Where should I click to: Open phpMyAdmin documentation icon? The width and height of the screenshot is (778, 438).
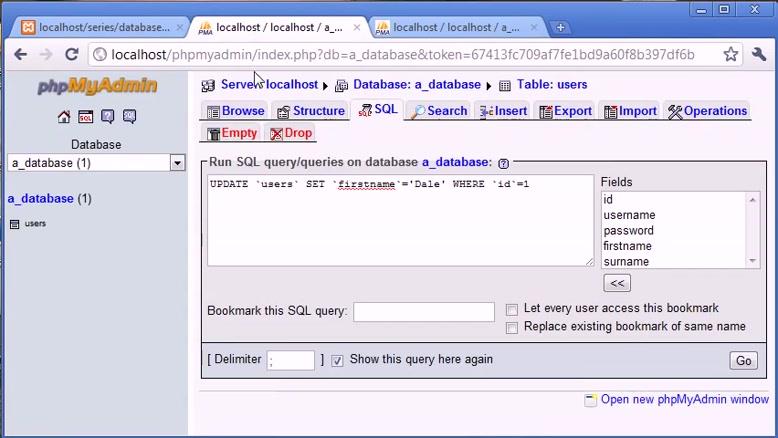[107, 117]
